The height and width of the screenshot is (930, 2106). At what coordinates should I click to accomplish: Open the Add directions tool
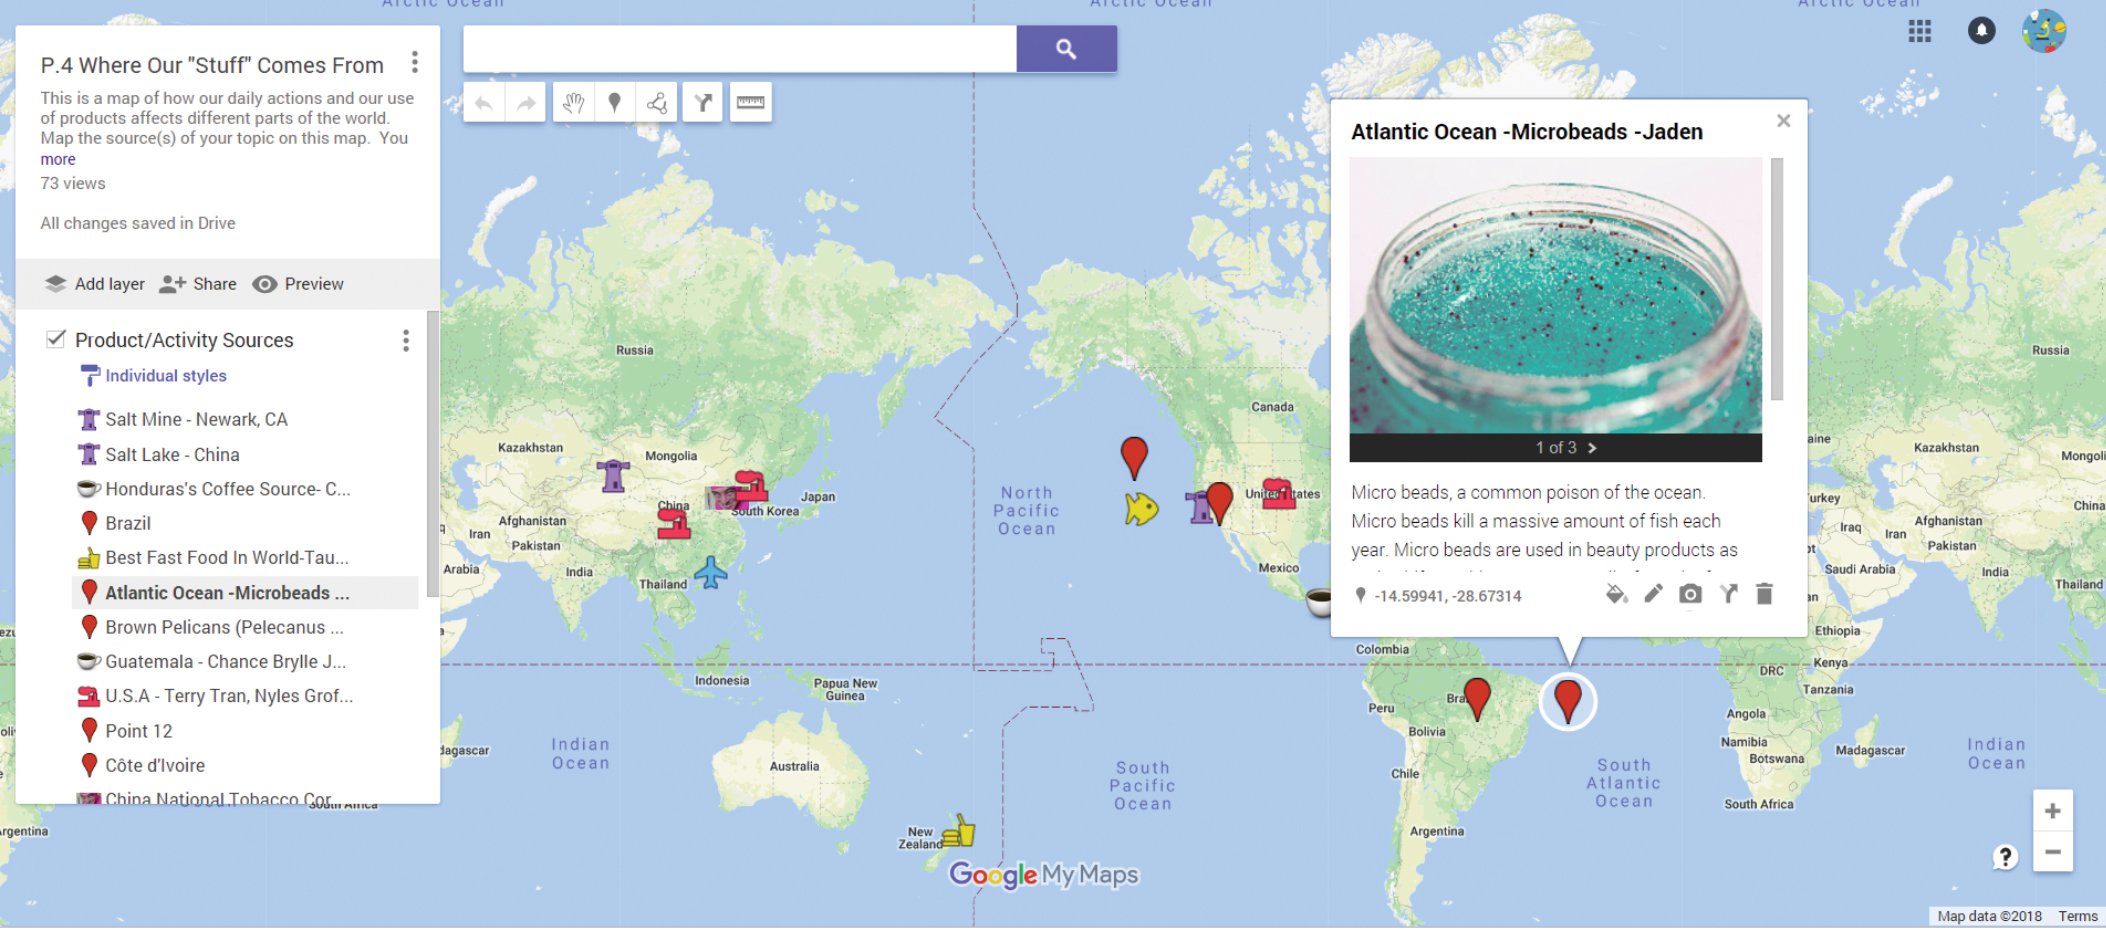coord(703,102)
